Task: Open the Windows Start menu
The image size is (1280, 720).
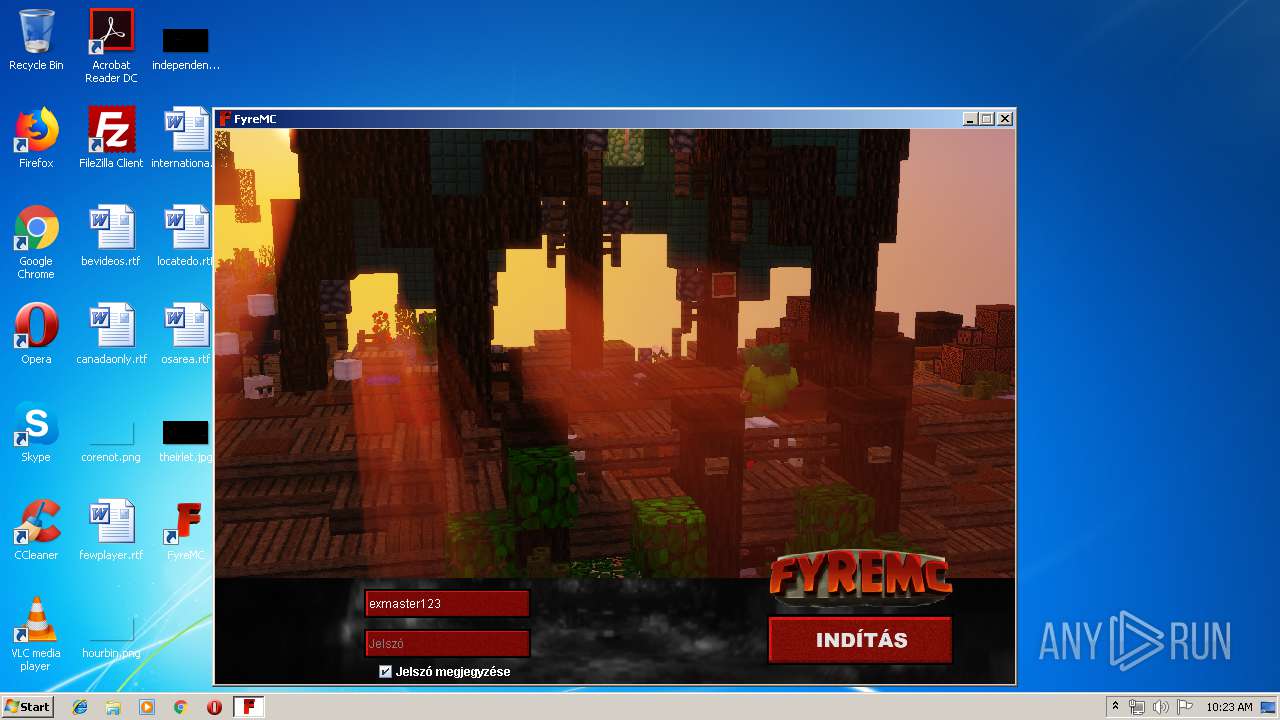Action: (27, 707)
